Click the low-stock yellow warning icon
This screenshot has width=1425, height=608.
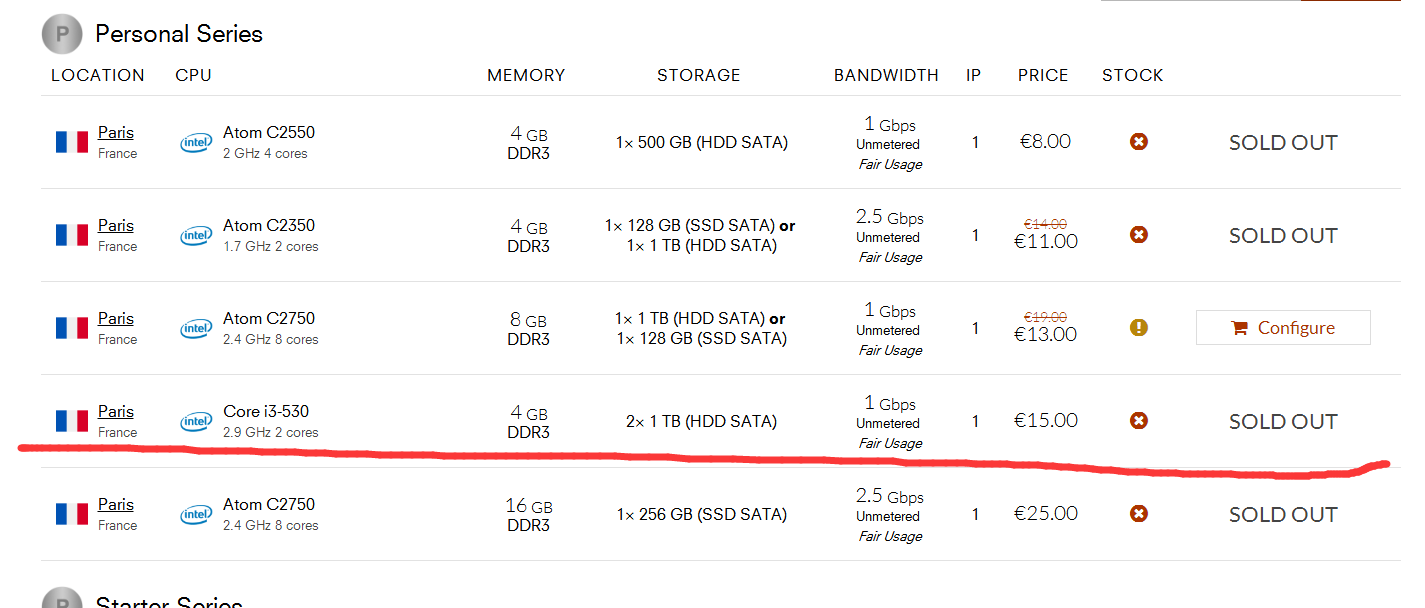coord(1138,328)
